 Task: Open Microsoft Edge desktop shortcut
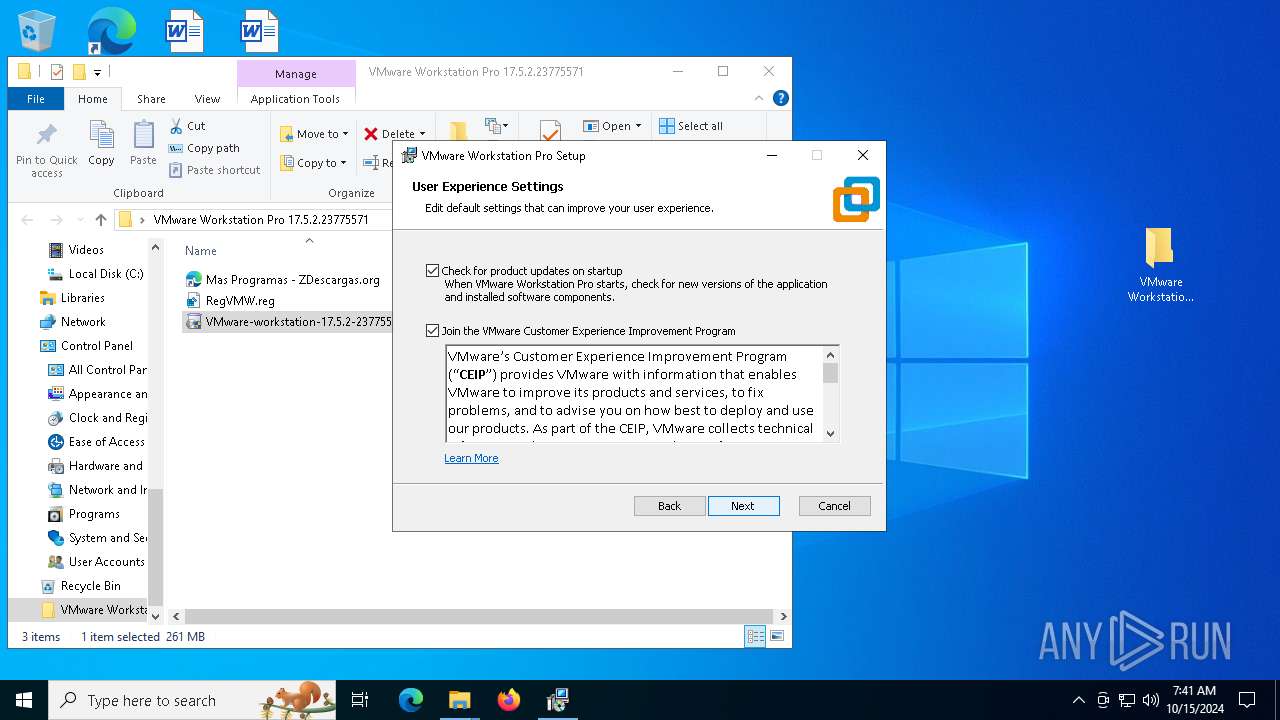111,30
